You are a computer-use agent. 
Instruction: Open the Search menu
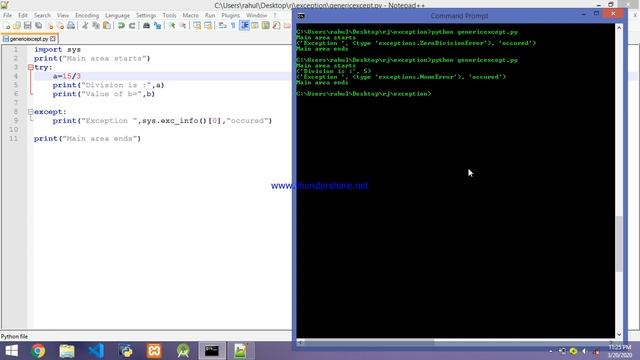click(x=42, y=16)
